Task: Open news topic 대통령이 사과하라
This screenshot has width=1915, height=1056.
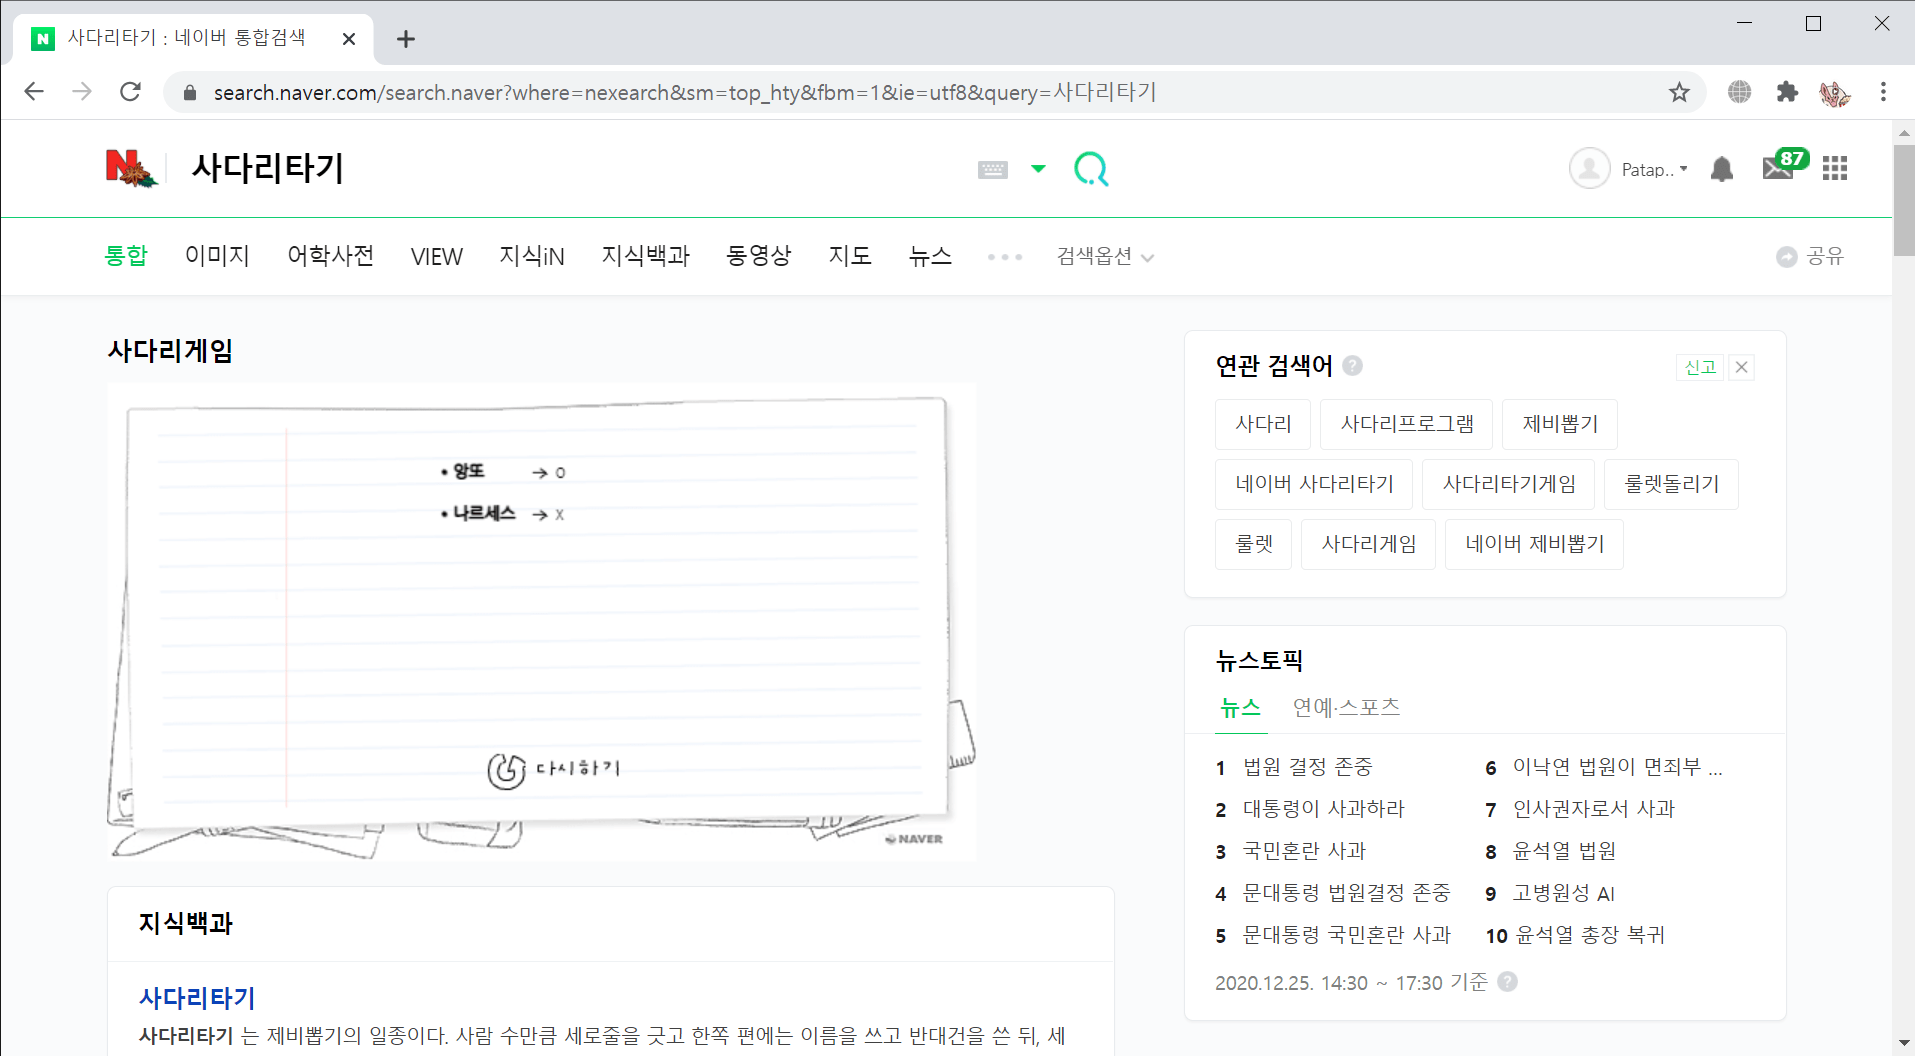Action: pyautogui.click(x=1324, y=809)
